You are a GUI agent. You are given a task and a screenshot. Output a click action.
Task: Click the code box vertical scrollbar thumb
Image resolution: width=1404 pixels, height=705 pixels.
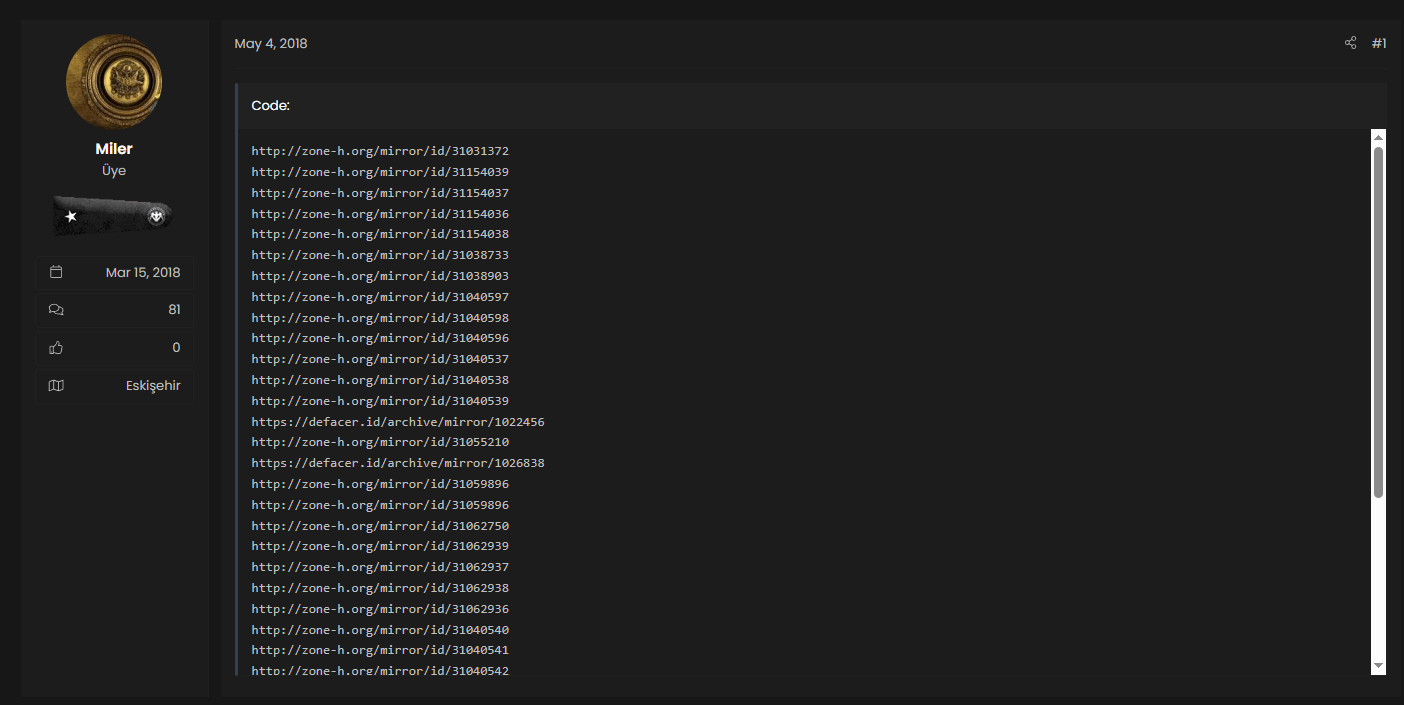coord(1378,320)
